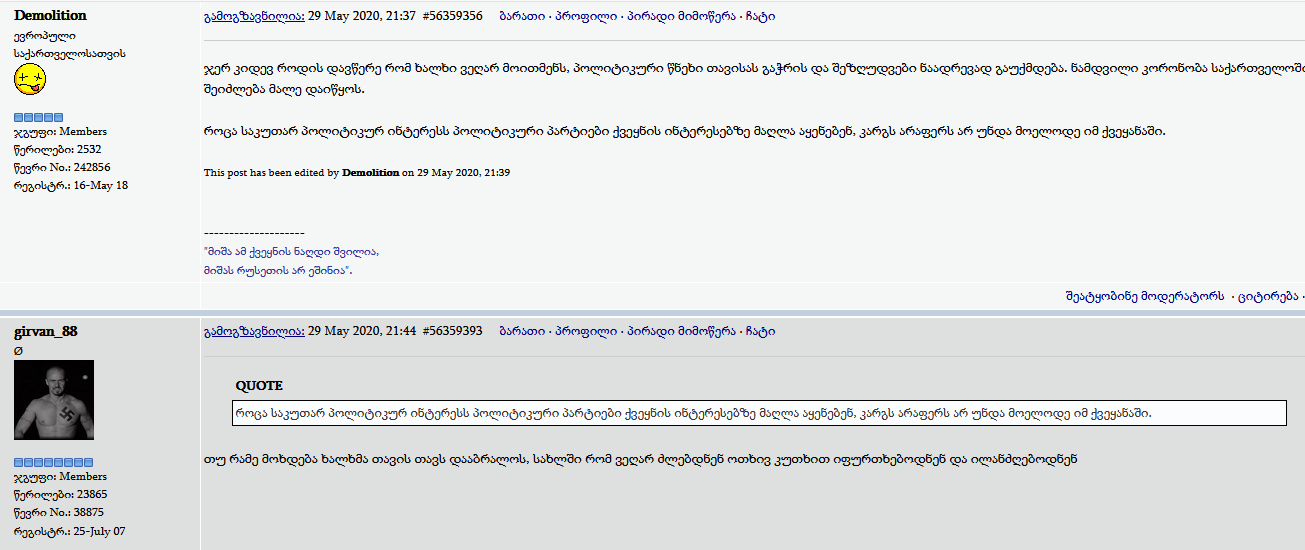
Task: Click 'ბარათი' on Demolition's post
Action: pos(522,16)
